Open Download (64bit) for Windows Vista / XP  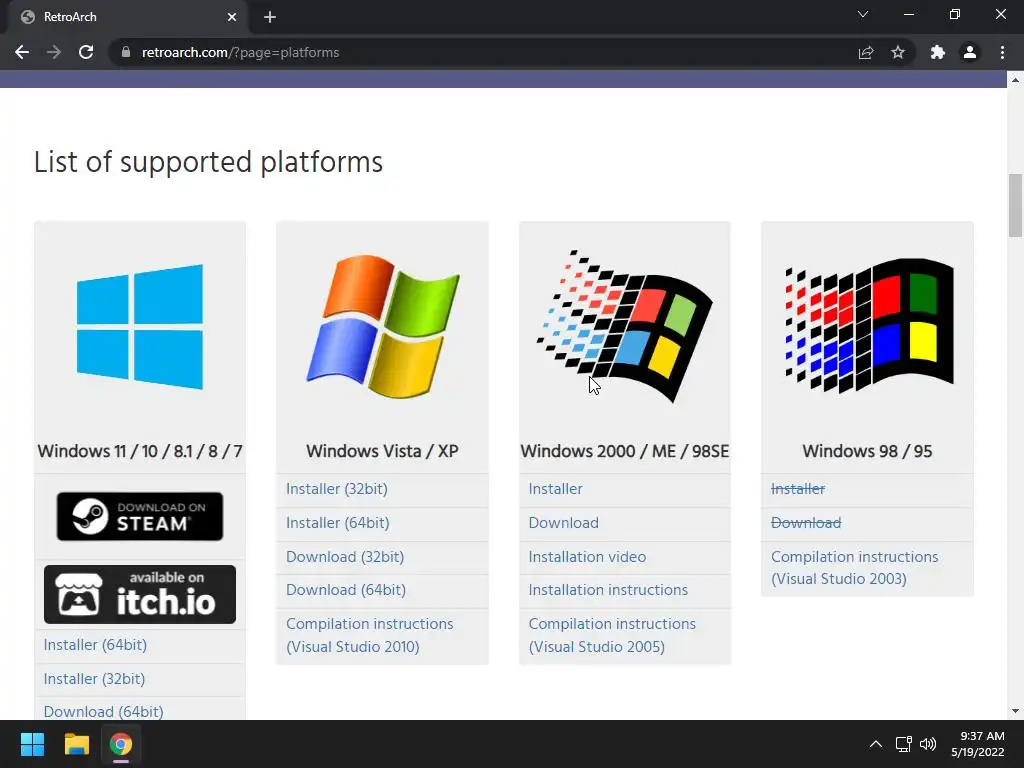pyautogui.click(x=346, y=590)
